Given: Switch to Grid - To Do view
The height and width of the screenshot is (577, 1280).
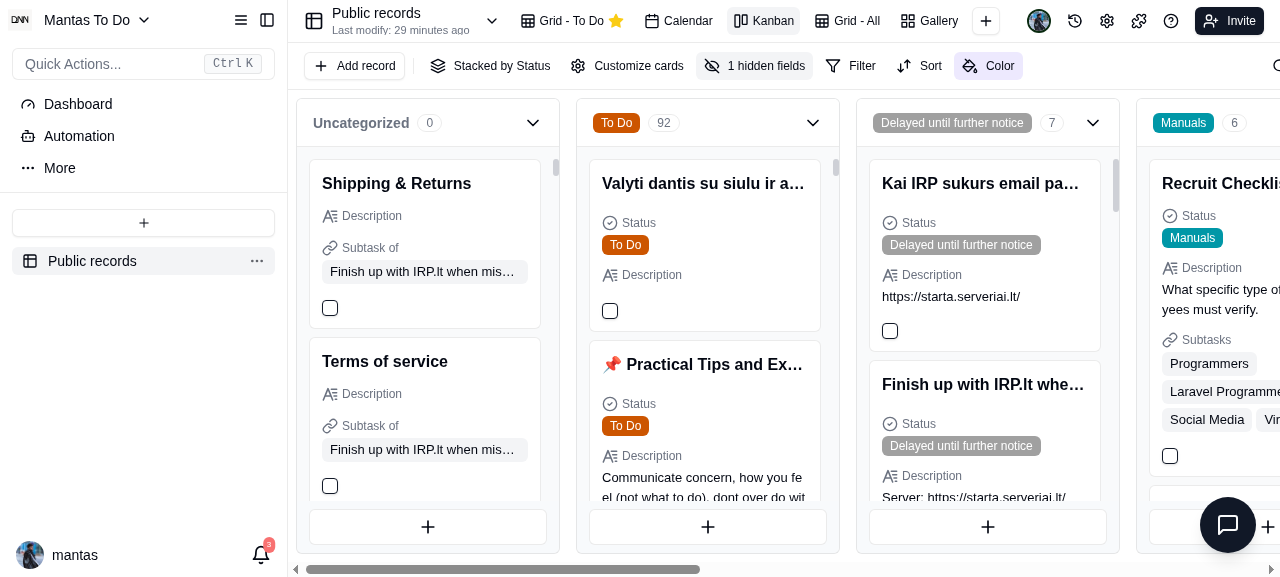Looking at the screenshot, I should (x=572, y=21).
